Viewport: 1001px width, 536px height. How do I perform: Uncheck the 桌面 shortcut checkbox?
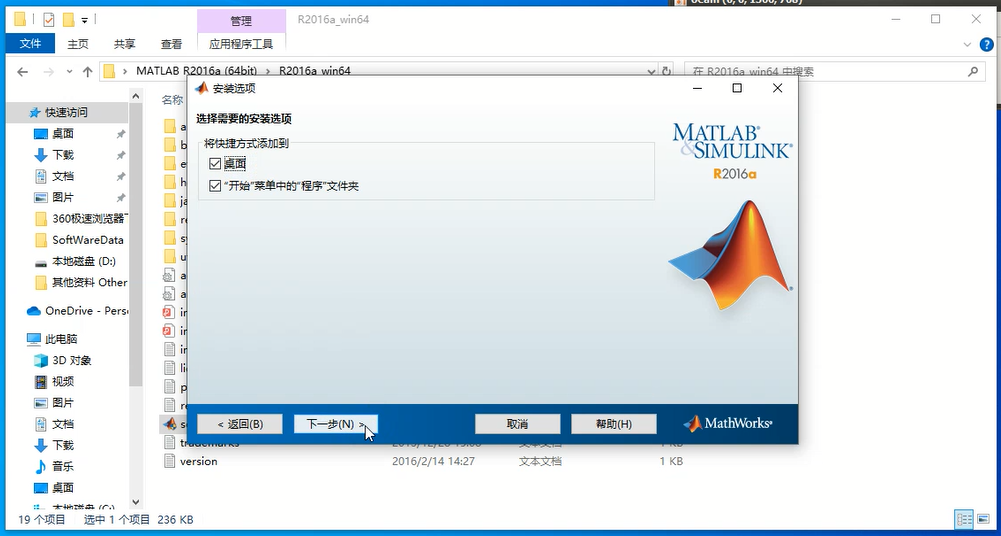(x=214, y=164)
